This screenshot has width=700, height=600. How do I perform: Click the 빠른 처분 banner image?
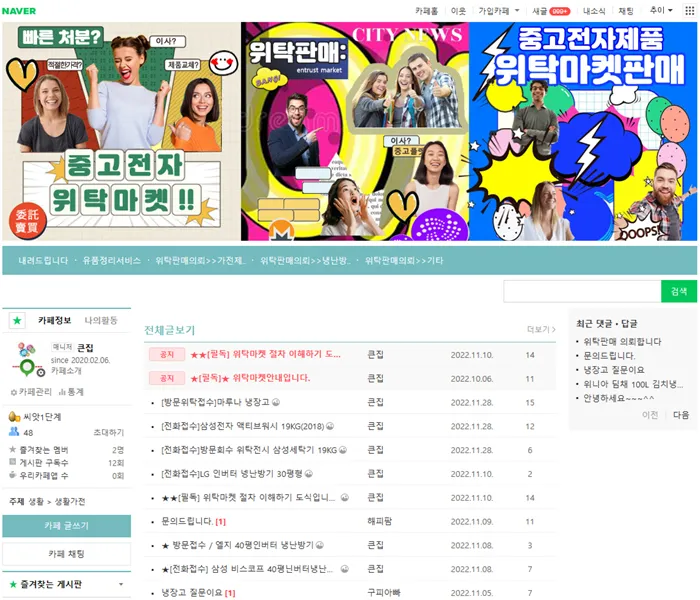121,131
